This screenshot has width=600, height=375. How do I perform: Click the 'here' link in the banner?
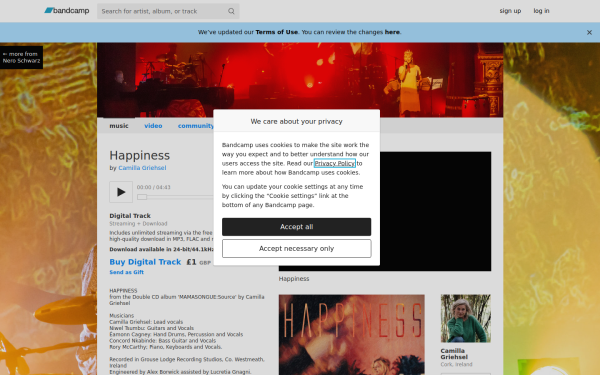[x=392, y=32]
